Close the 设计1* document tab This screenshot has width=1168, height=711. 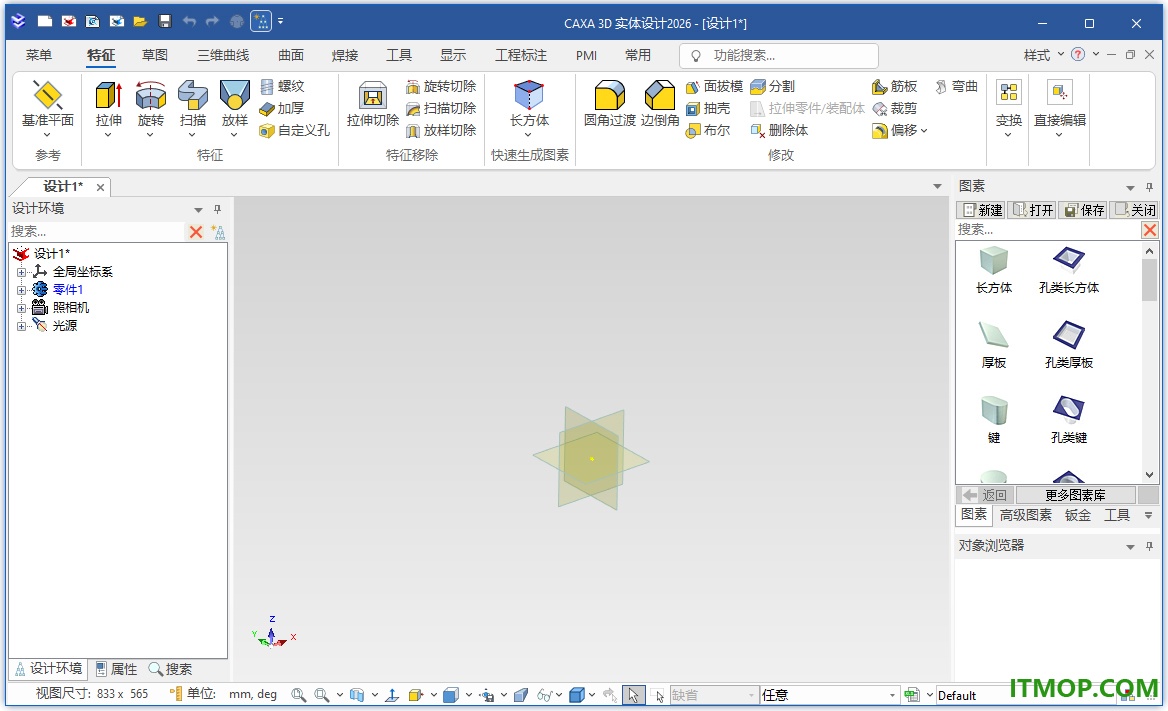101,188
